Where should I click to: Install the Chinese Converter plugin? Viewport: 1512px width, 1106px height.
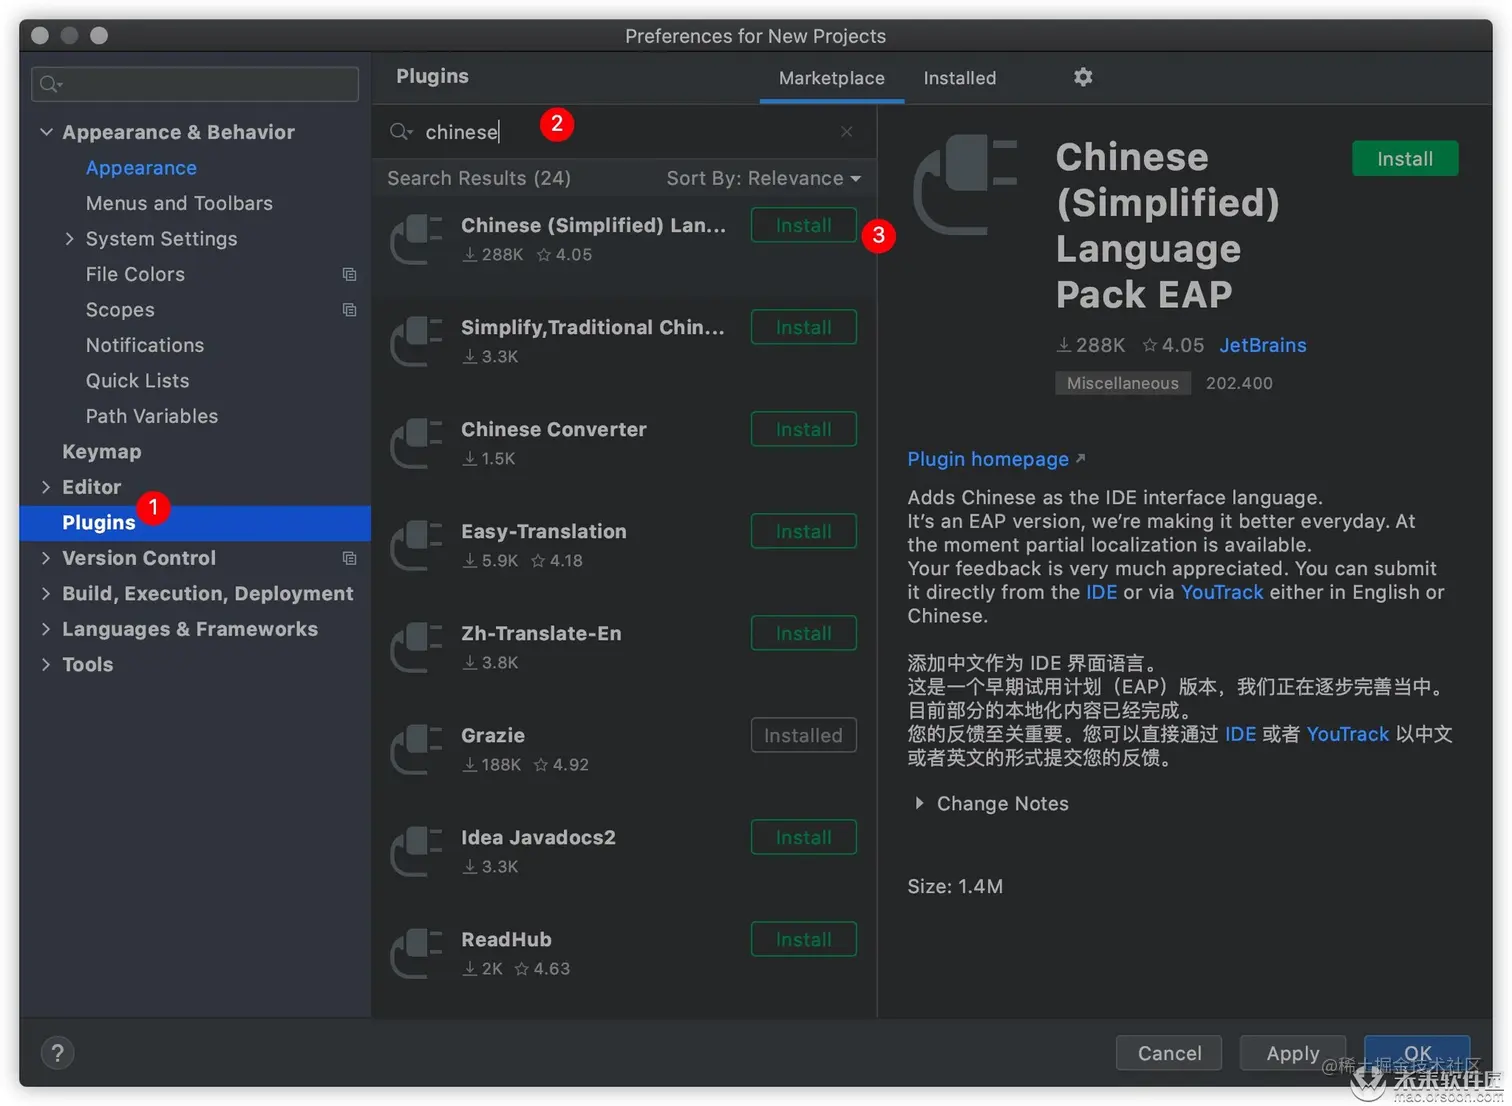(x=804, y=429)
